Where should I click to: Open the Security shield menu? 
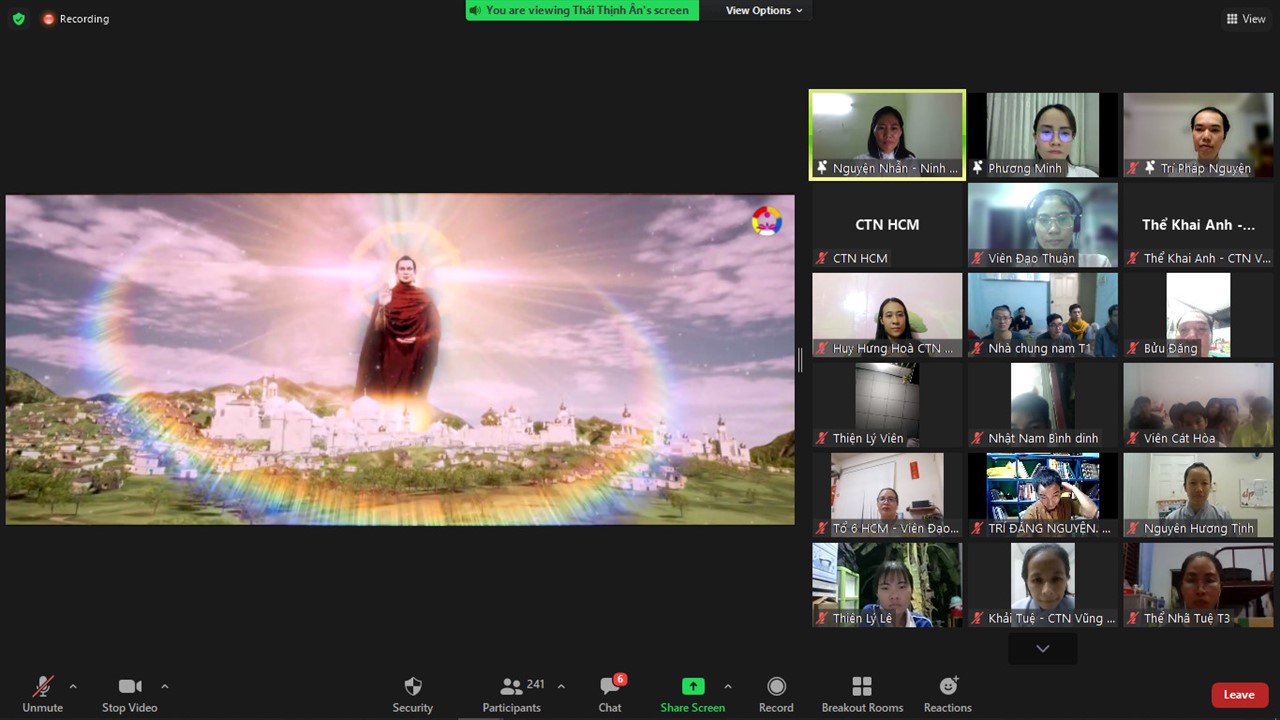click(413, 694)
